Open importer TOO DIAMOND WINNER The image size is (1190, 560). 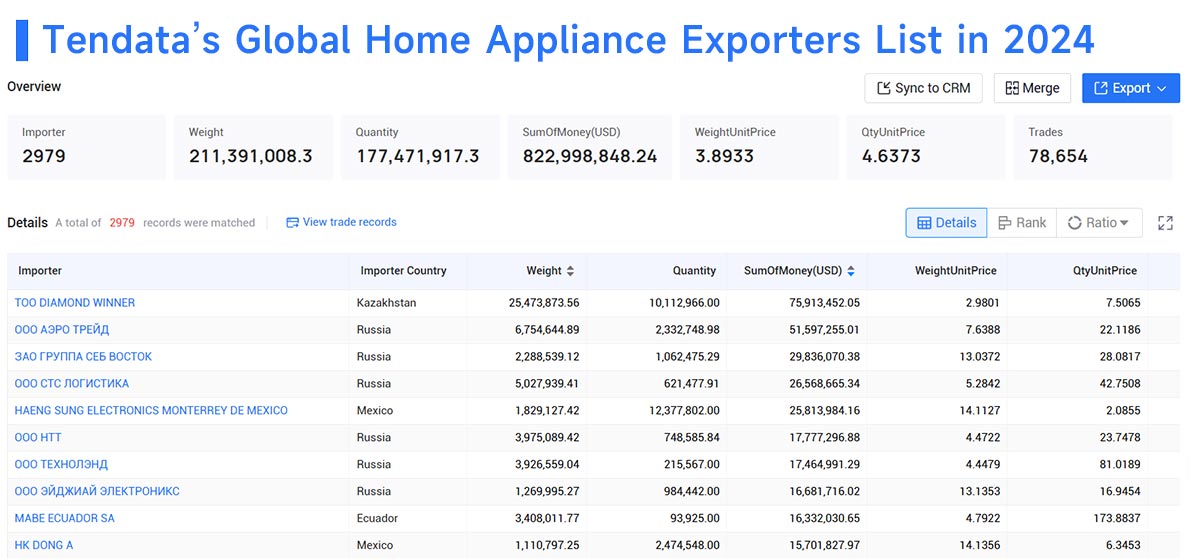pyautogui.click(x=74, y=303)
